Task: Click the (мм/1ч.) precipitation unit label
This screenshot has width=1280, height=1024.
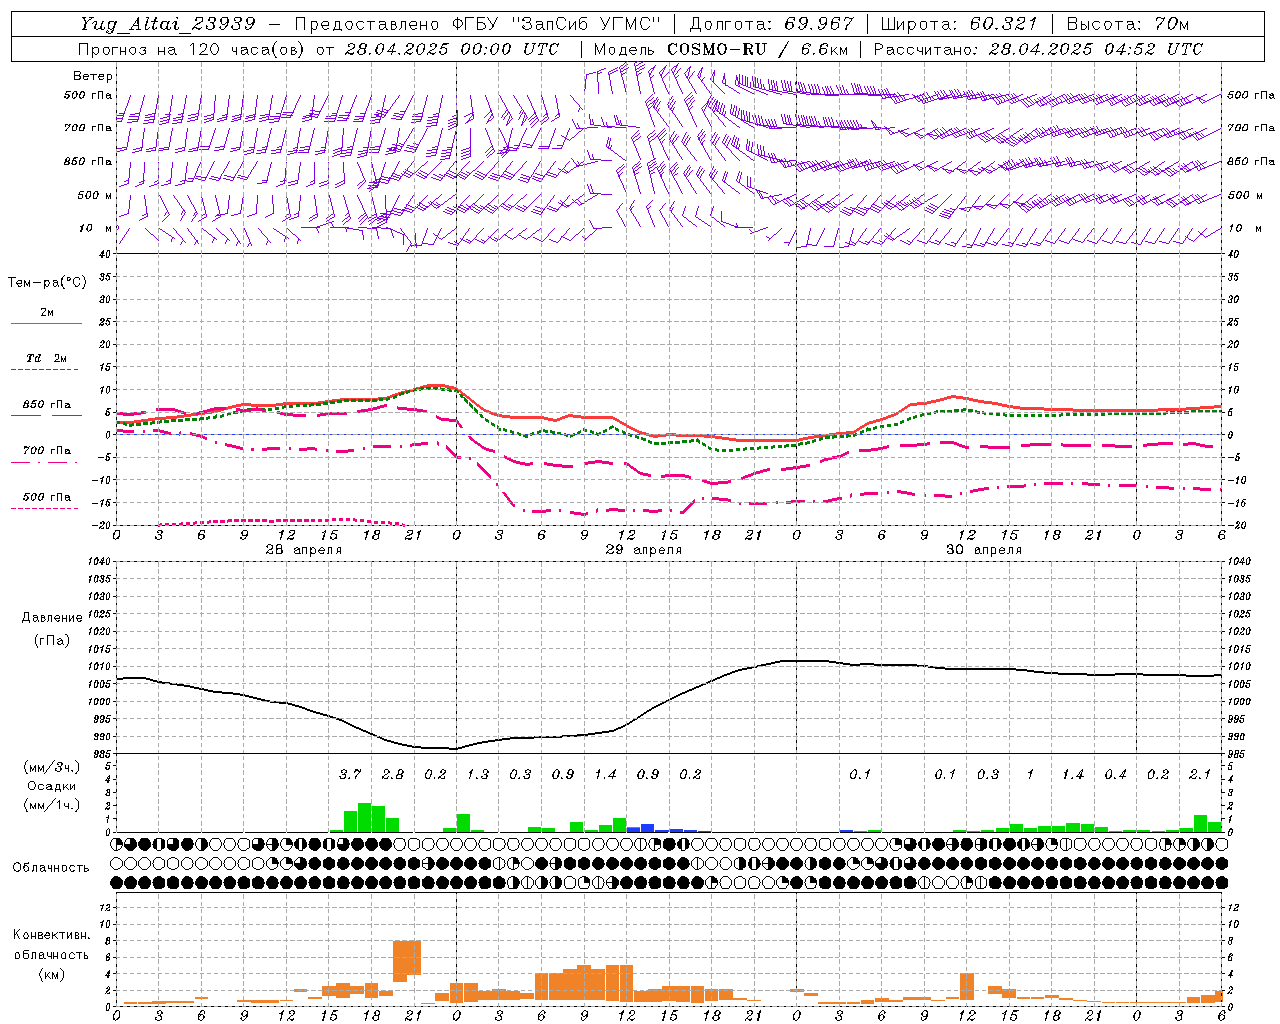Action: 52,805
